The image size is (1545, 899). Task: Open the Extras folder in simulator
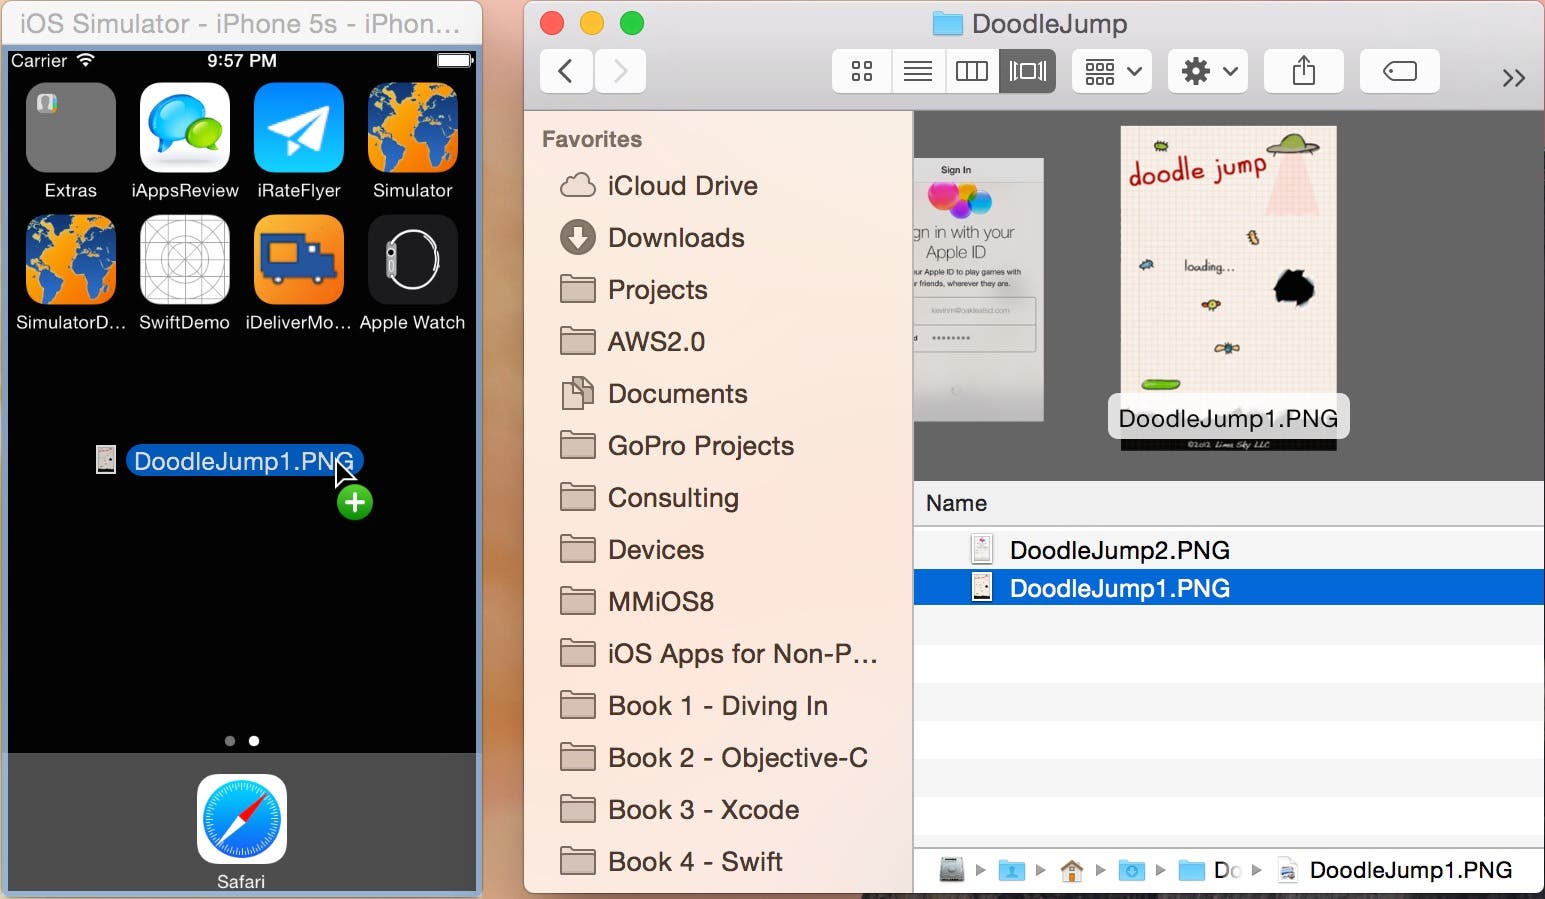click(x=70, y=128)
